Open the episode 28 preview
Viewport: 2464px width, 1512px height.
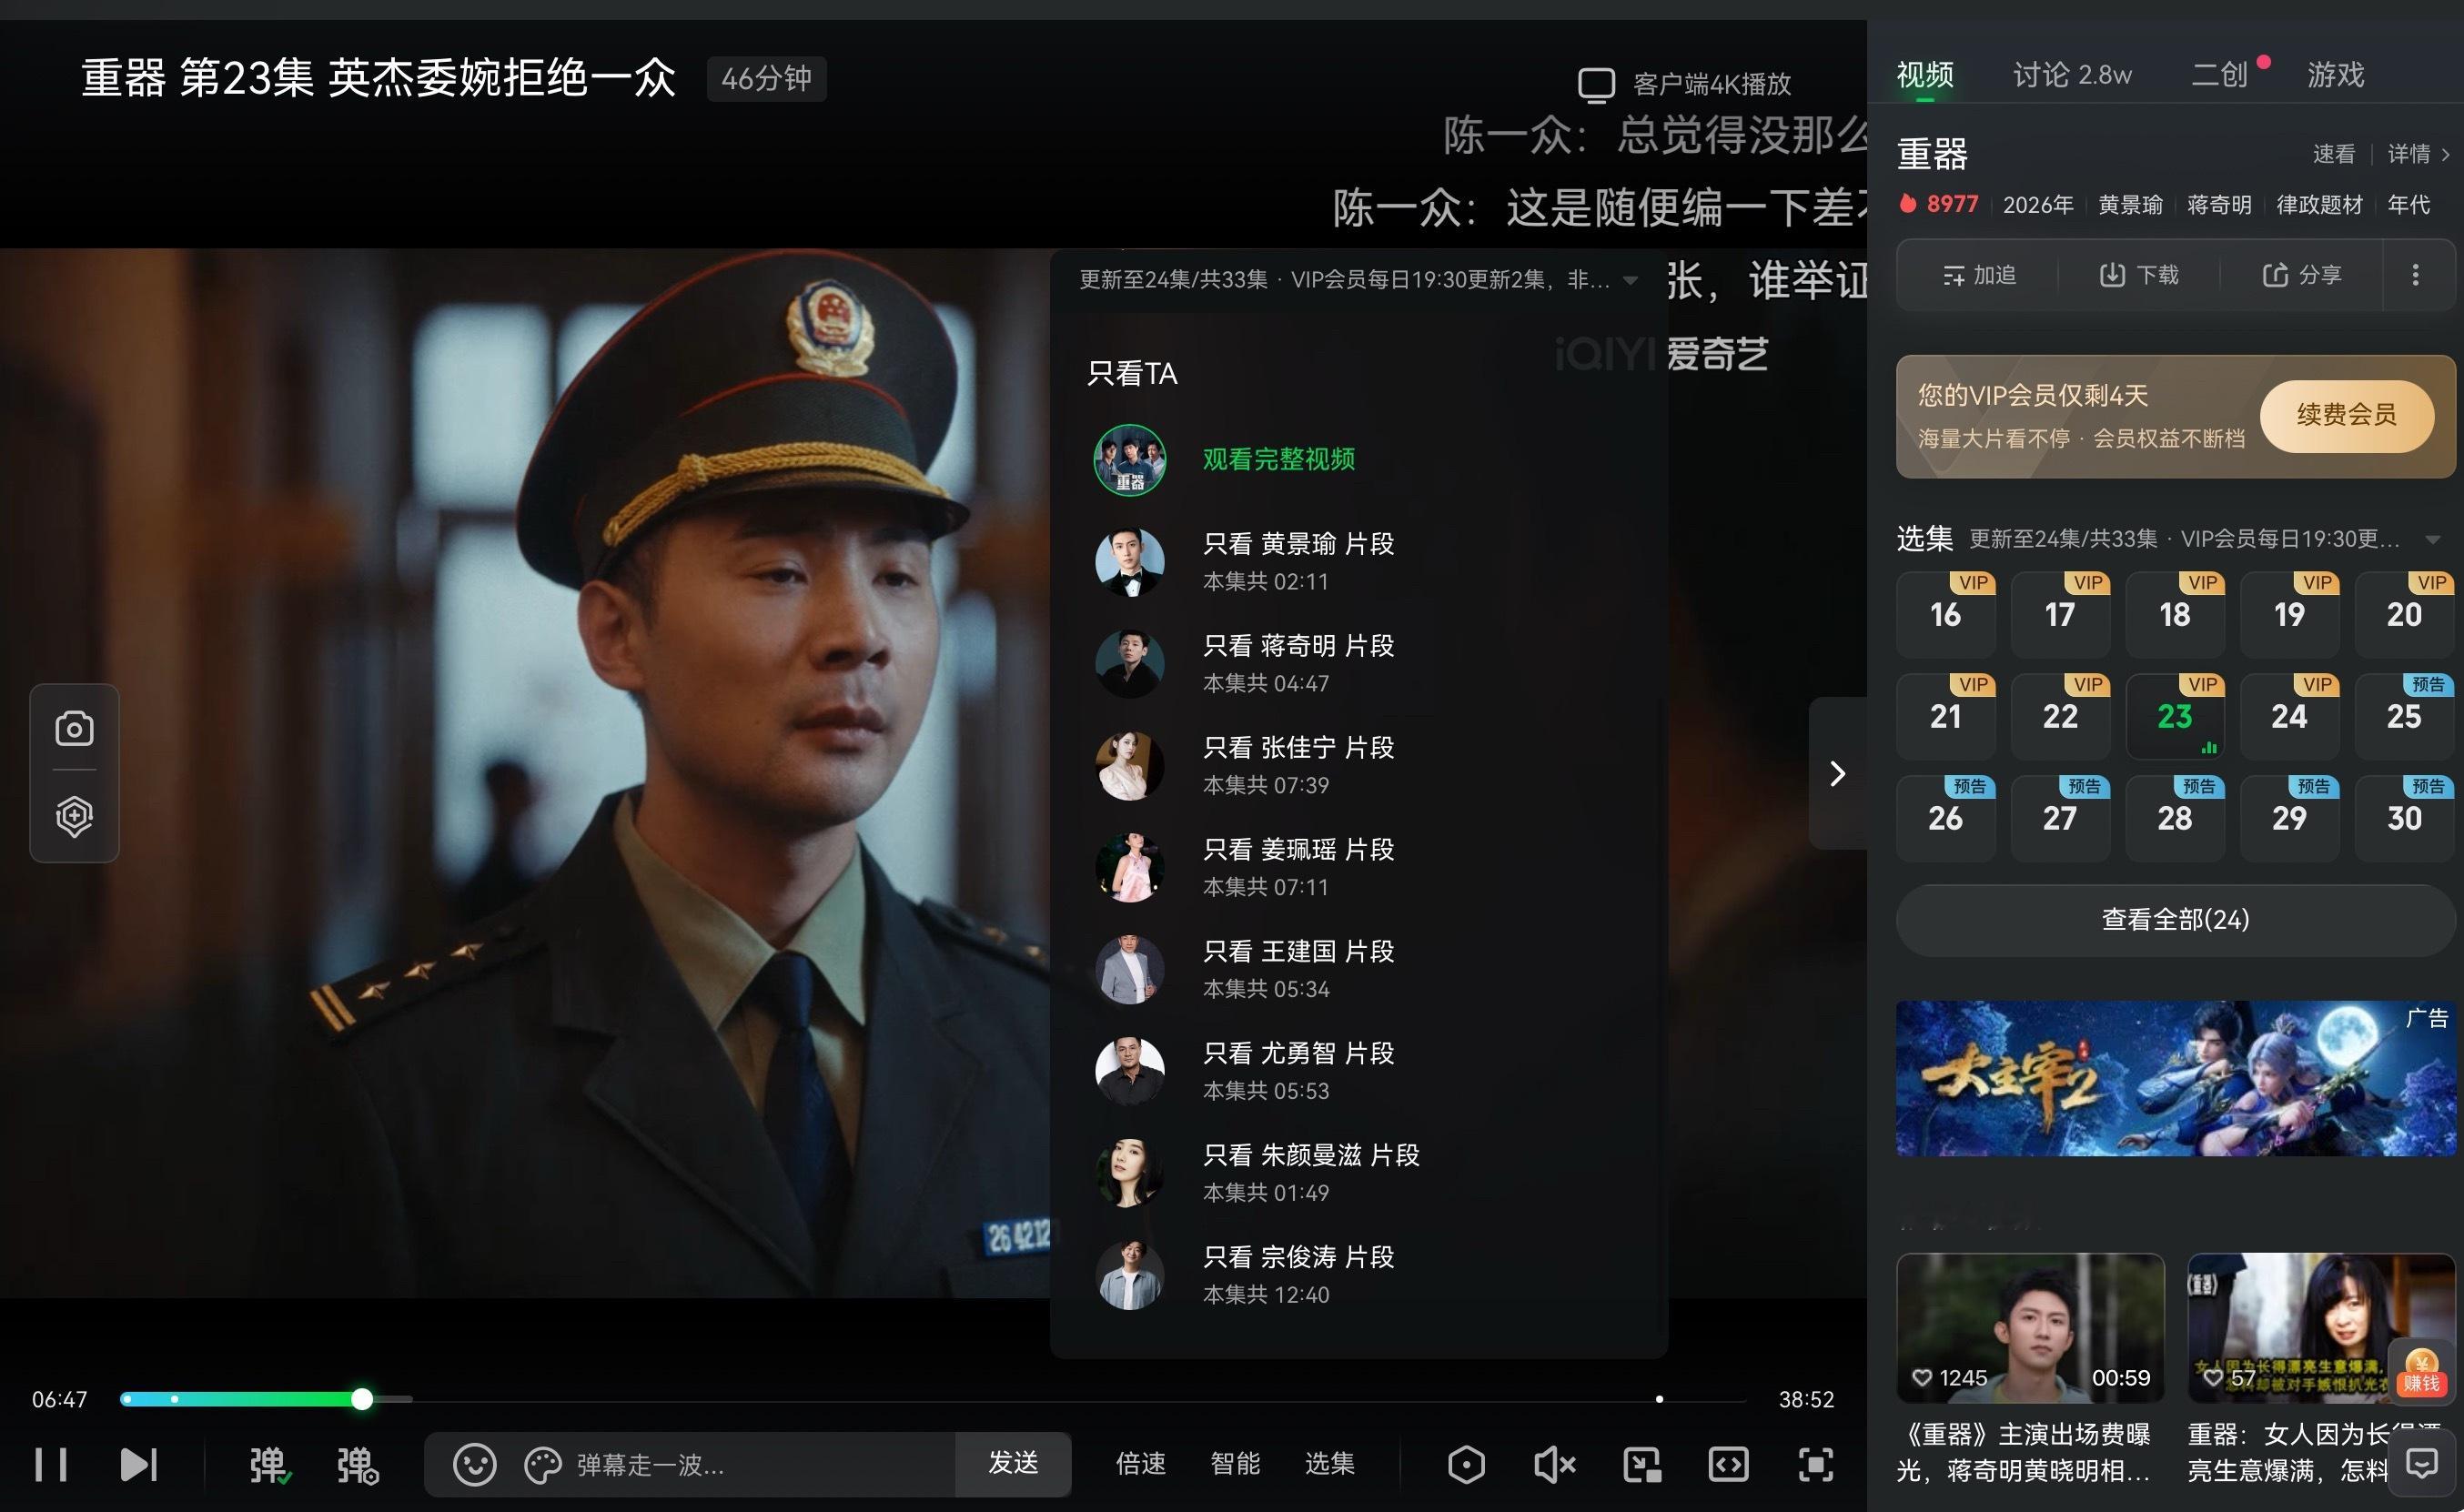click(2175, 818)
